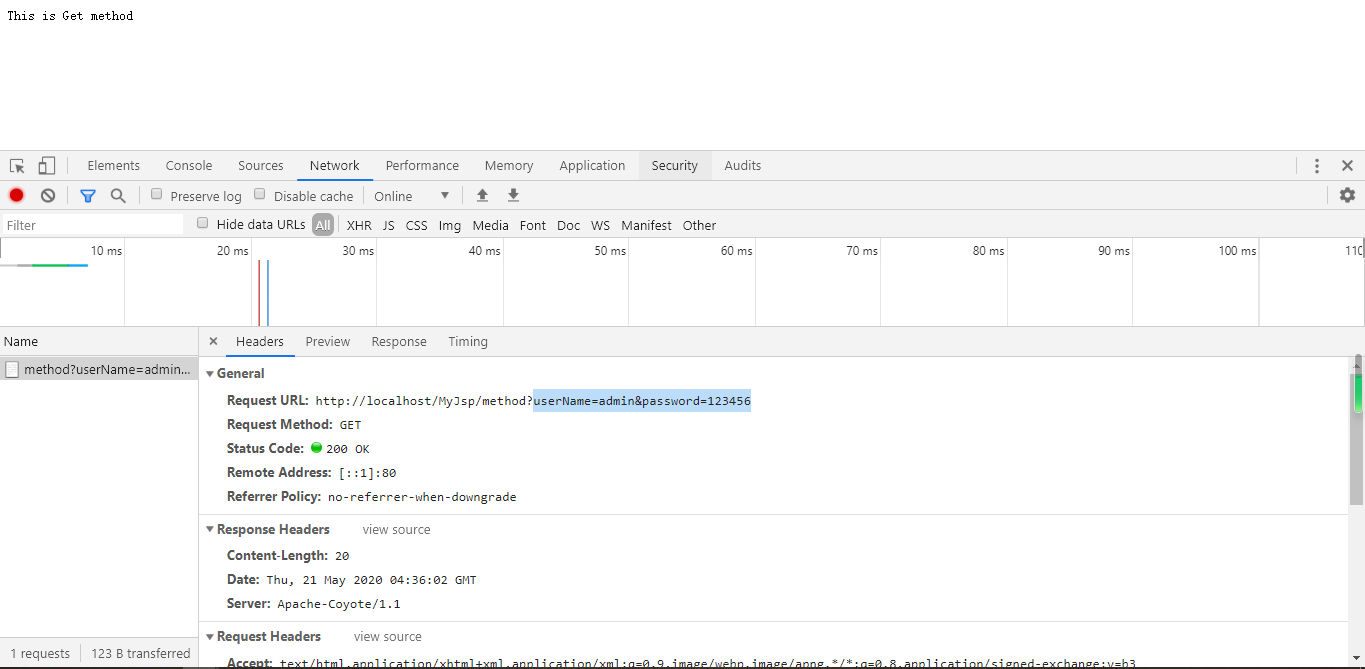Click the Name column header
This screenshot has height=669, width=1365.
tap(99, 342)
